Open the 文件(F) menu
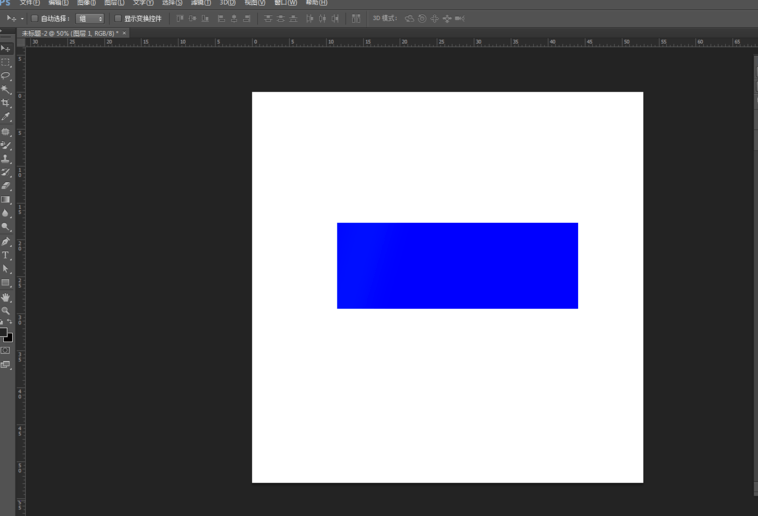Image resolution: width=758 pixels, height=516 pixels. point(29,2)
